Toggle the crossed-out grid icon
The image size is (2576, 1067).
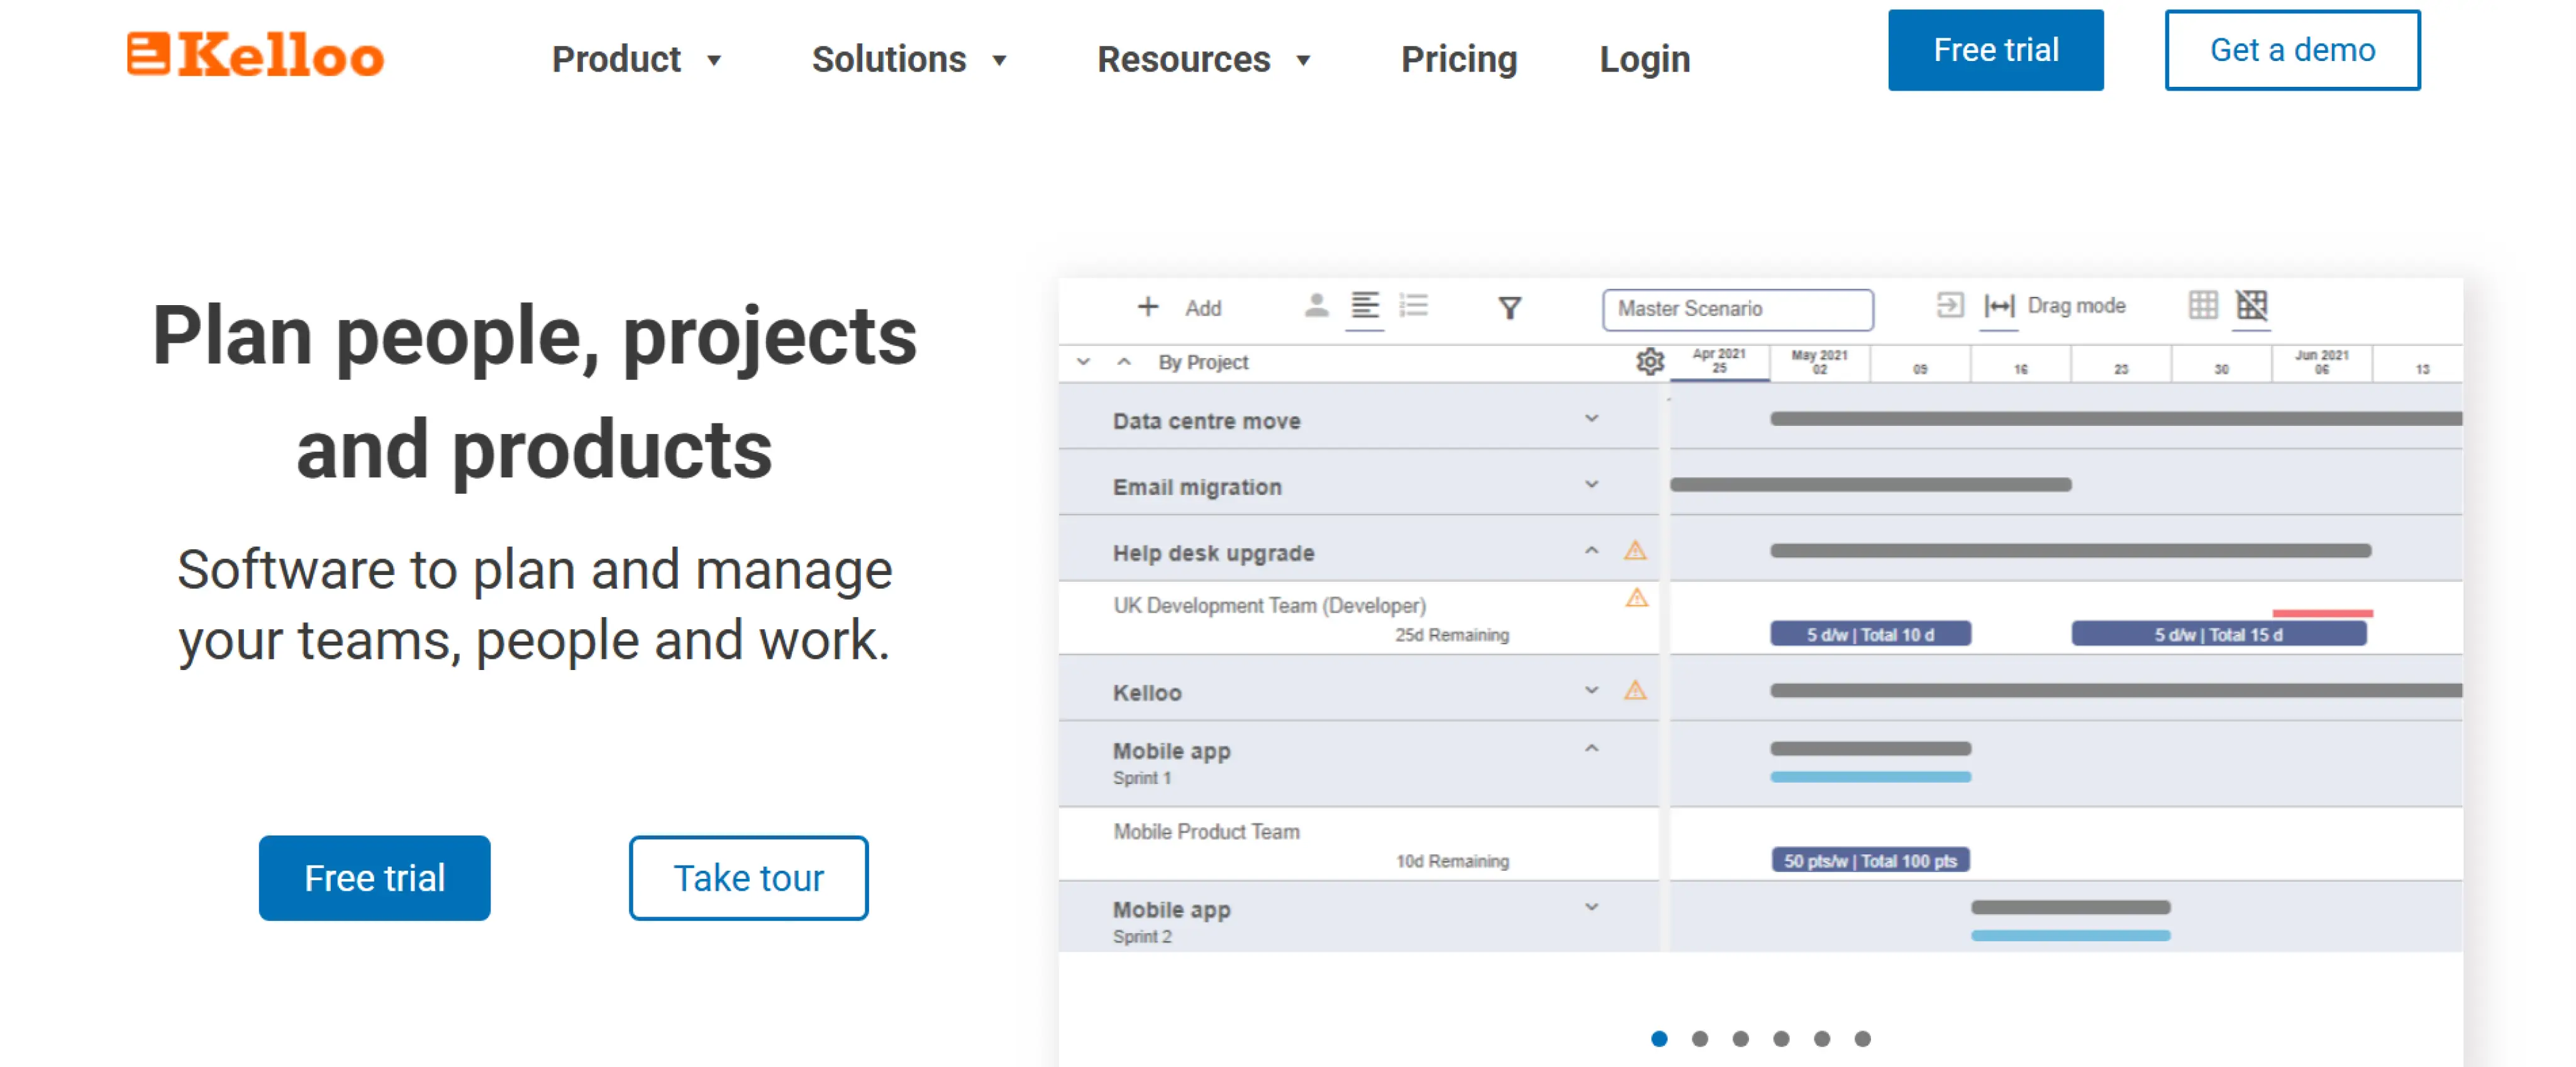point(2251,305)
